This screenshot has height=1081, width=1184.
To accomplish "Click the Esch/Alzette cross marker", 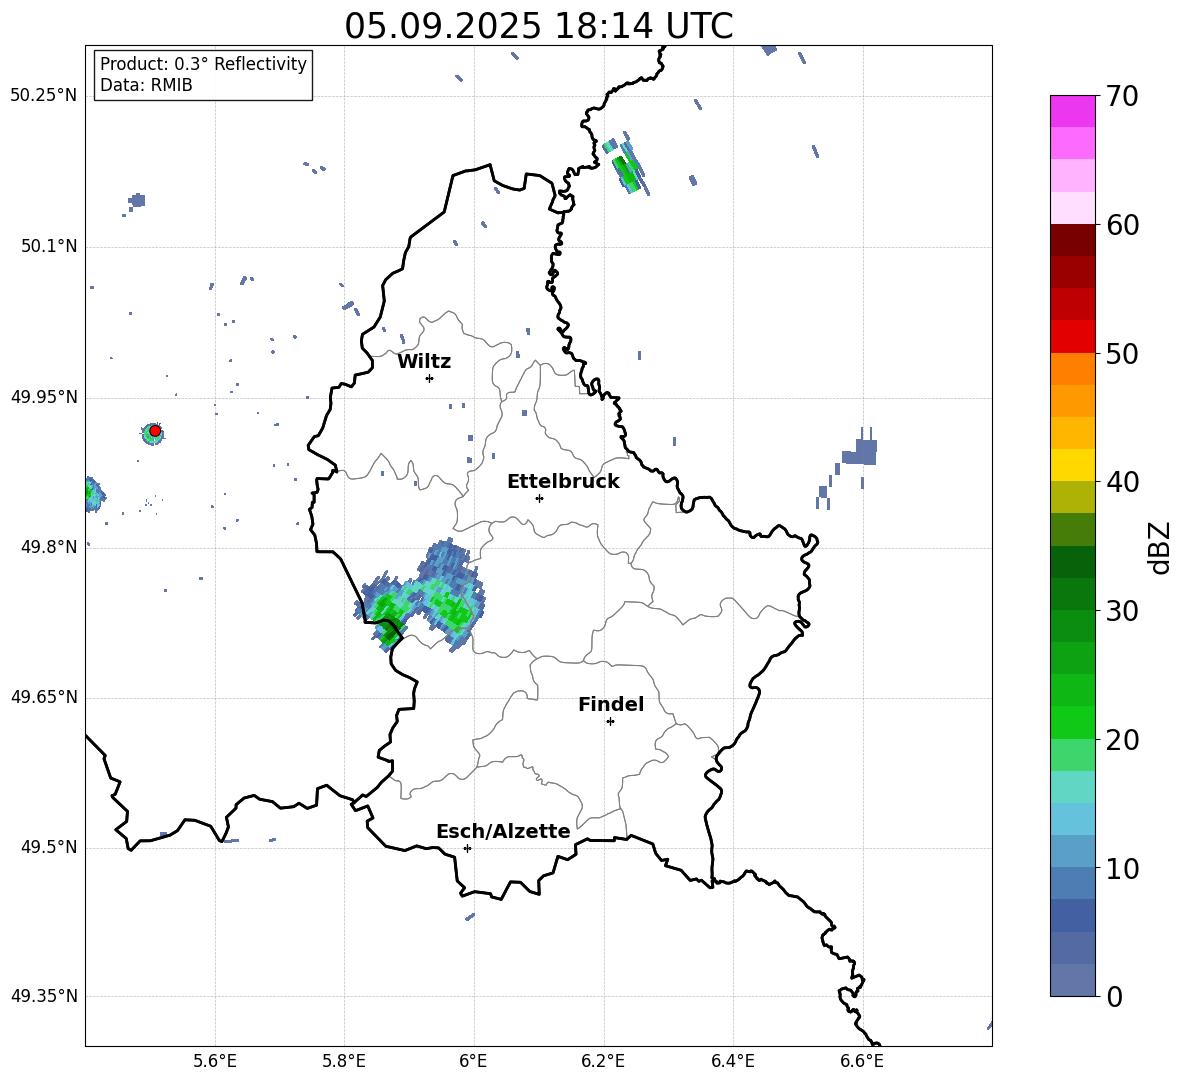I will [467, 848].
